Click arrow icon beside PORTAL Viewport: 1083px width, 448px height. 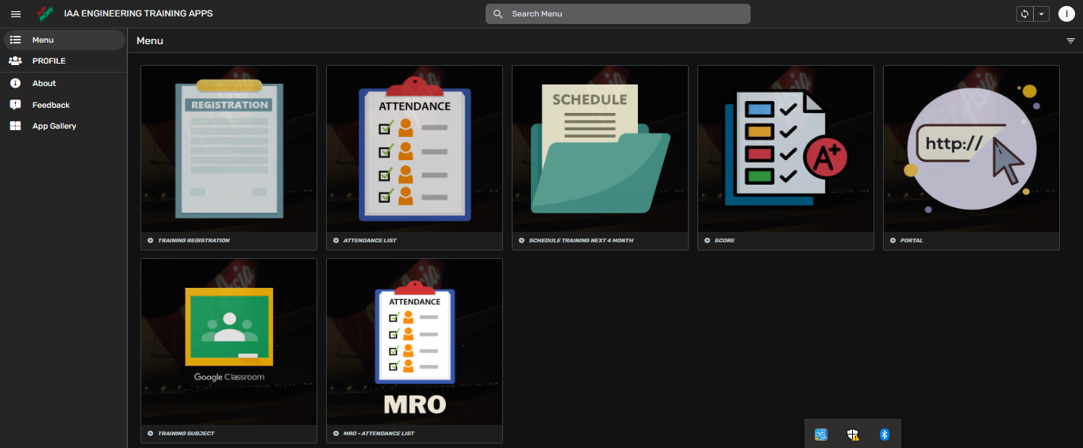[x=892, y=241]
